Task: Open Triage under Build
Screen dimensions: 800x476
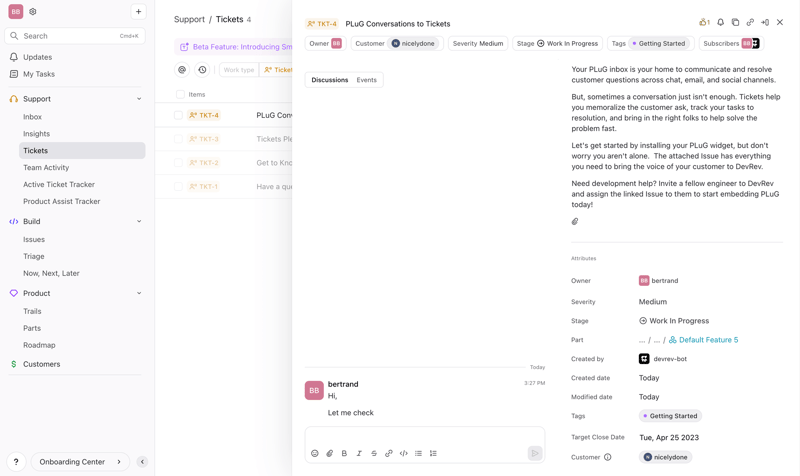Action: tap(34, 256)
